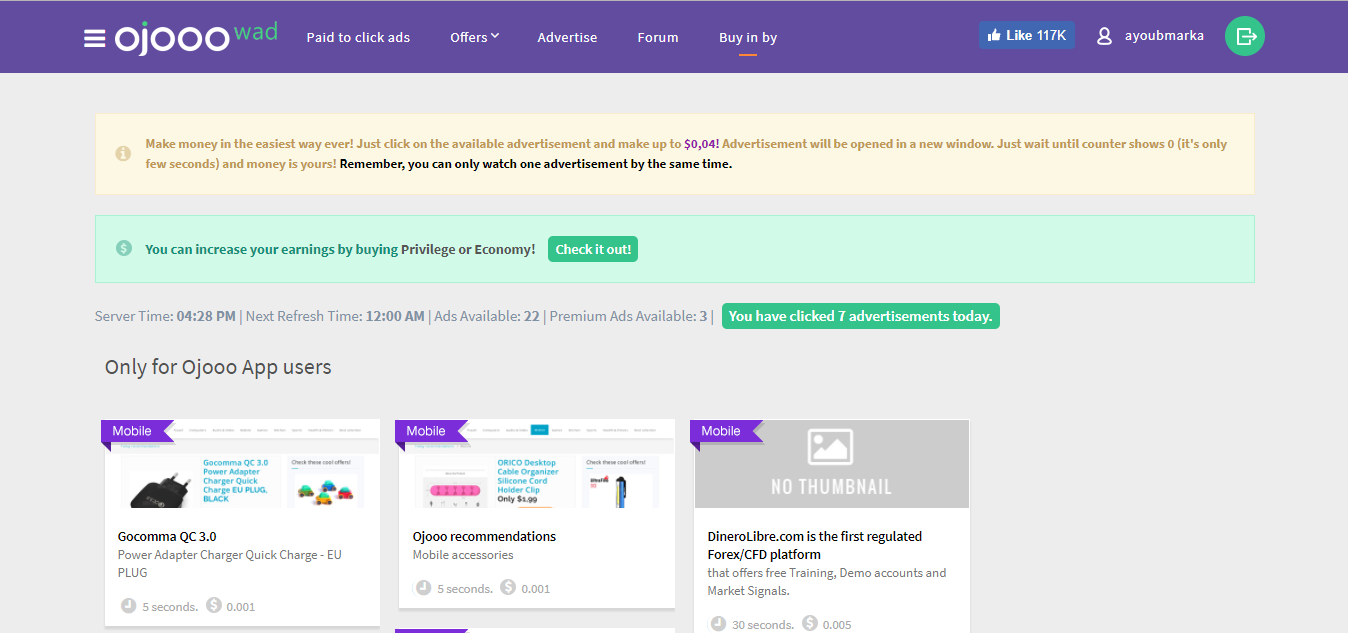
Task: Click the Mobile accessories description text
Action: [463, 555]
